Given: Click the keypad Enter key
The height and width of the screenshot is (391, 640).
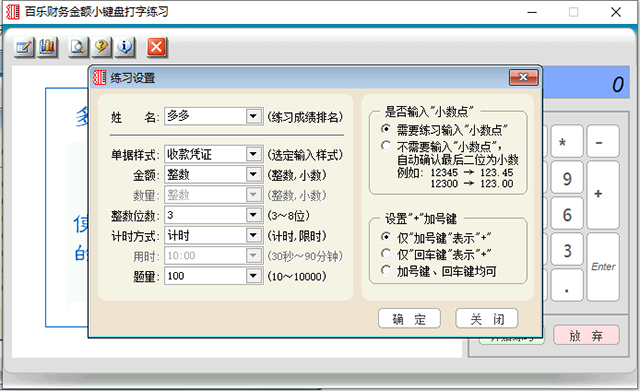Looking at the screenshot, I should tap(603, 268).
